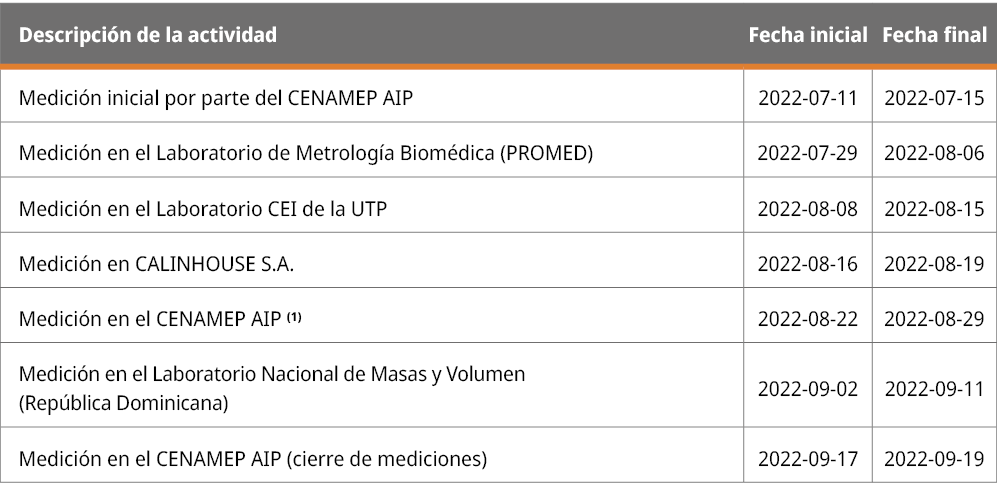997x499 pixels.
Task: Click end date 2022-08-29
Action: [934, 320]
